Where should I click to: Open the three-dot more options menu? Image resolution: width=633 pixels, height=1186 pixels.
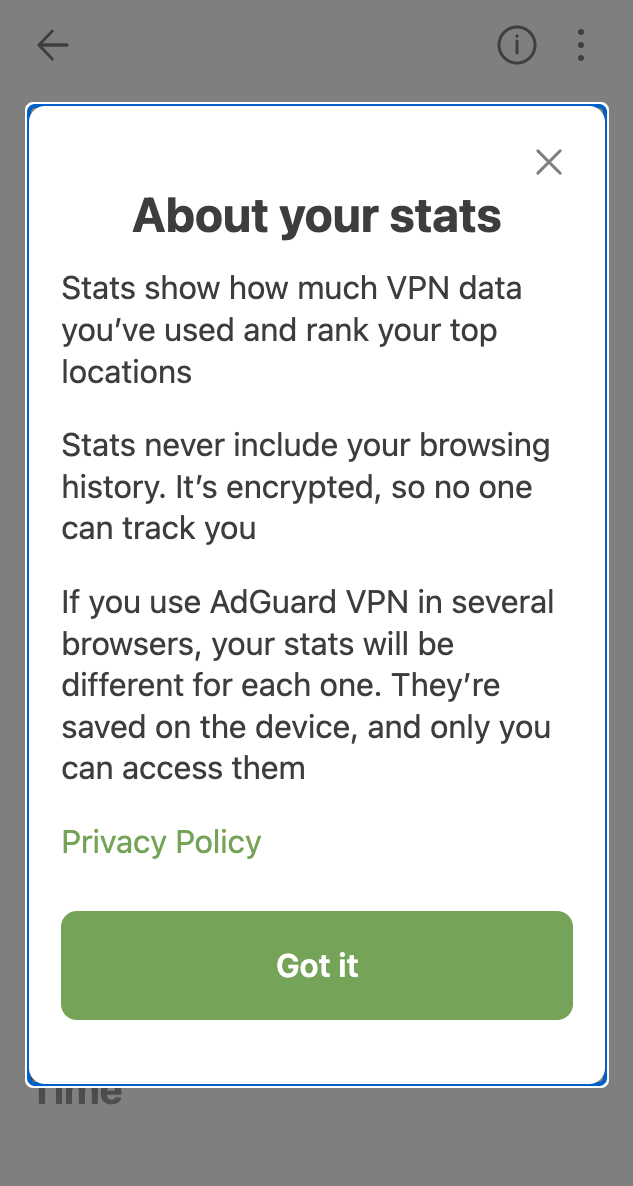(581, 45)
